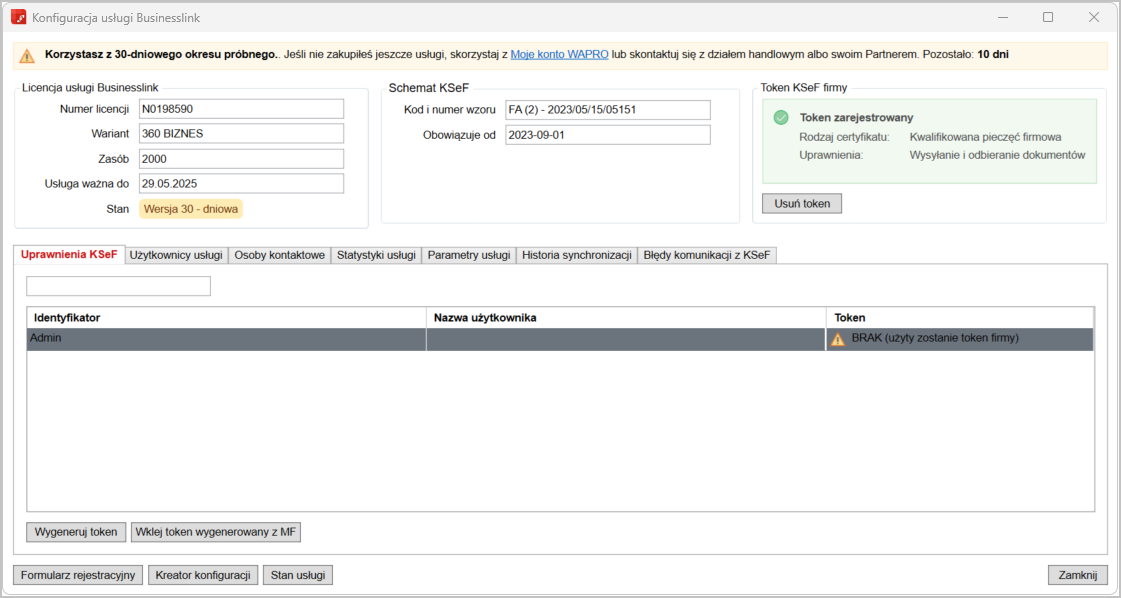The image size is (1121, 598).
Task: Click the Token zarejestrowany heading
Action: (x=856, y=118)
